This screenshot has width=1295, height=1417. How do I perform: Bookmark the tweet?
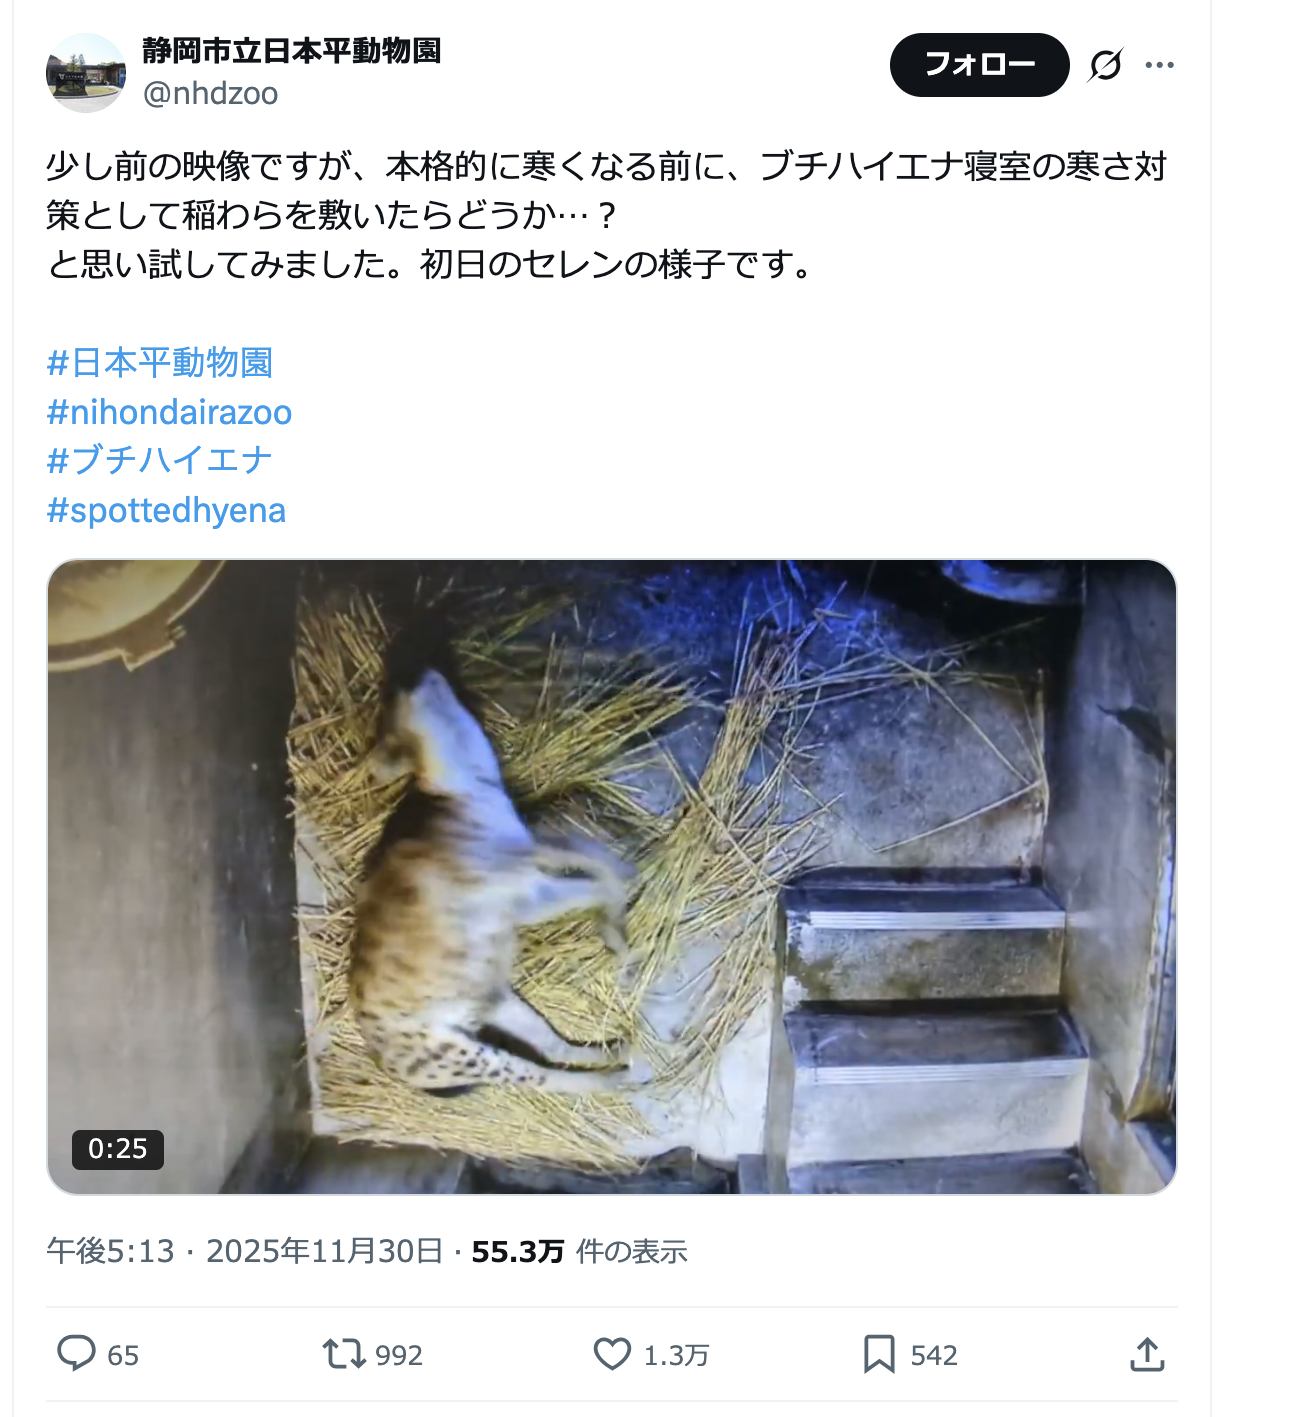point(879,1354)
